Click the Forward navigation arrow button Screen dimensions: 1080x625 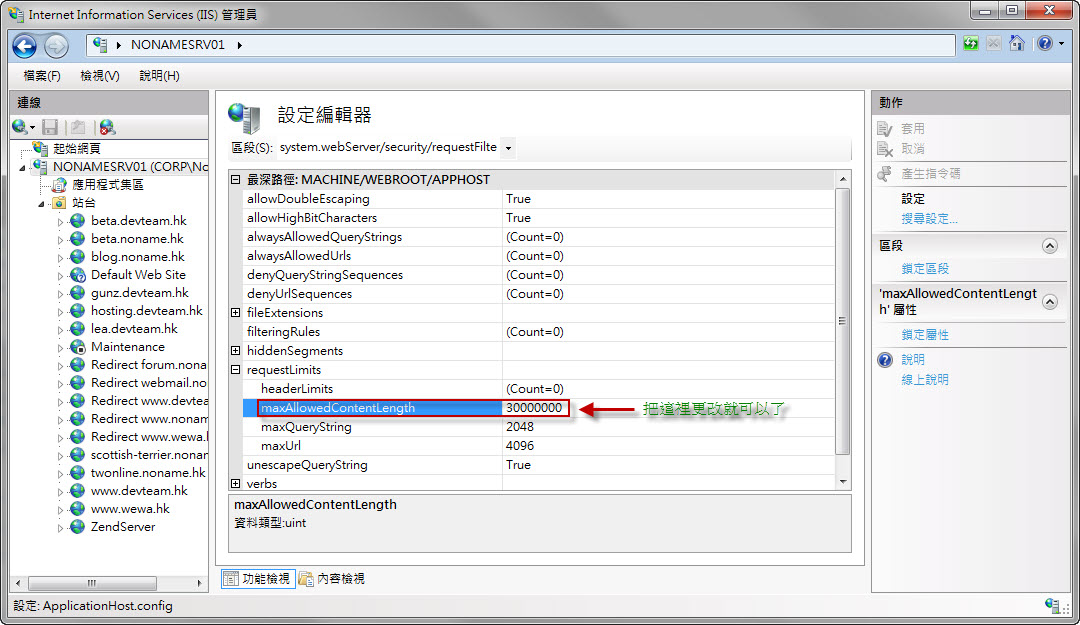[56, 46]
